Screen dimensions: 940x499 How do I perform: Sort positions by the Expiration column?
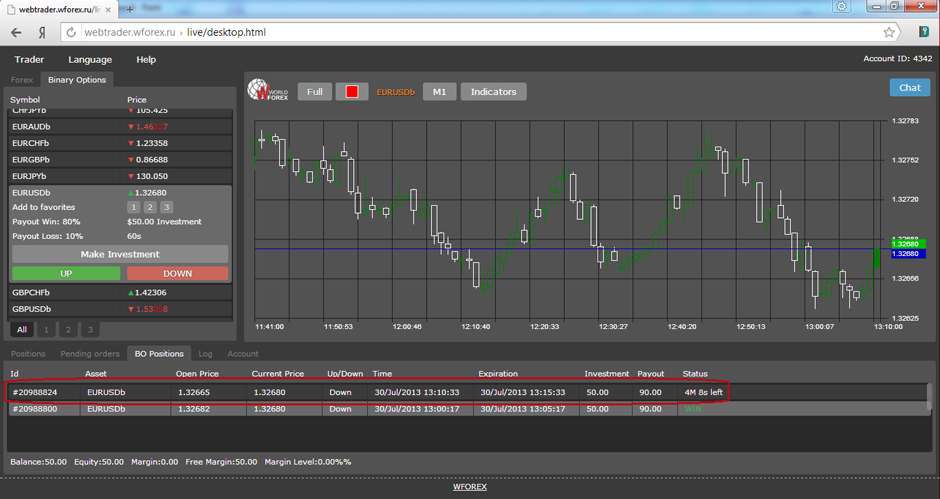(498, 374)
